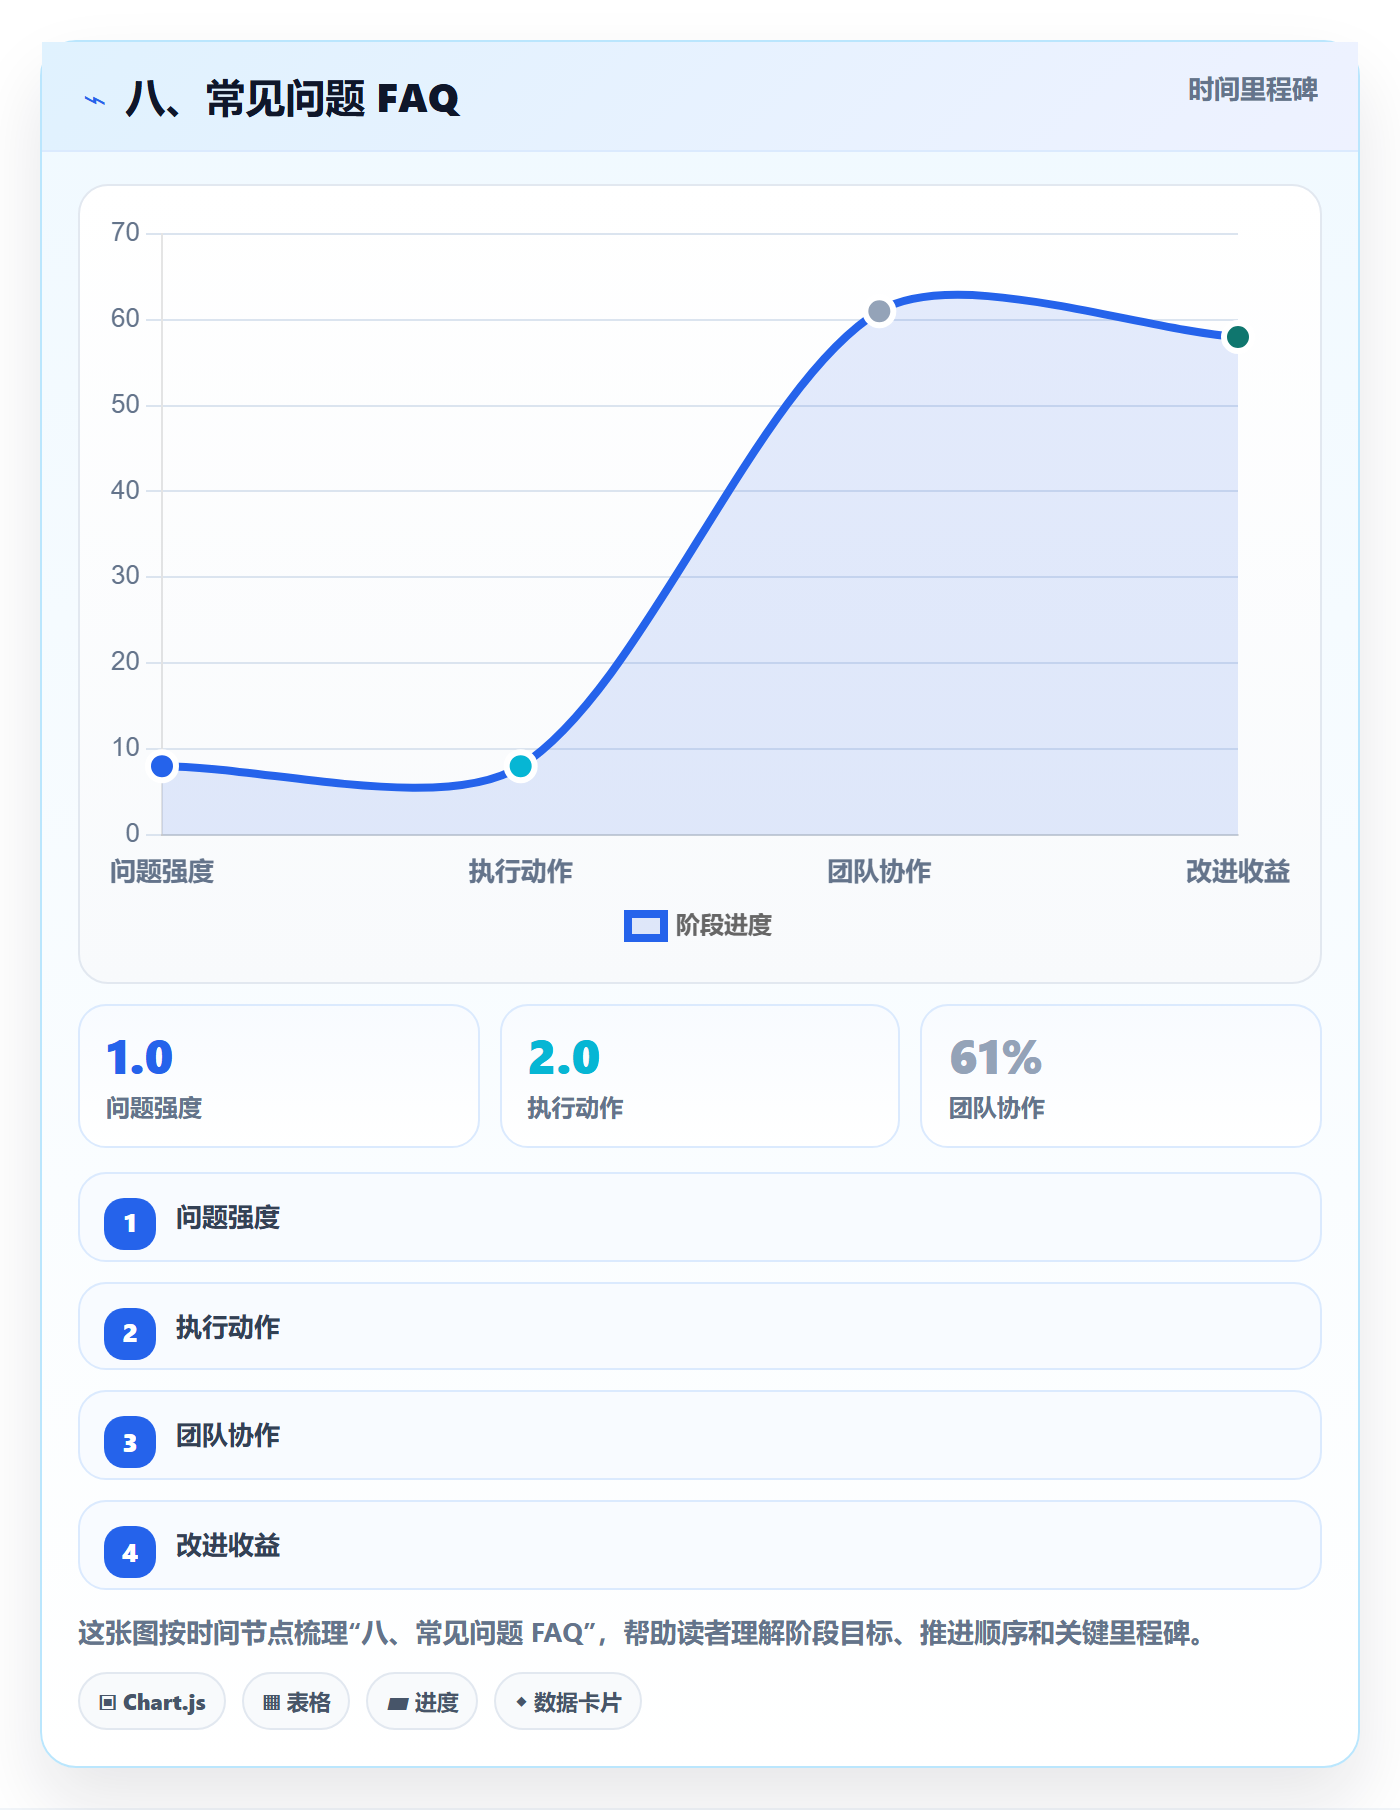1400x1810 pixels.
Task: Click the 0 y-axis tick value
Action: click(x=132, y=834)
